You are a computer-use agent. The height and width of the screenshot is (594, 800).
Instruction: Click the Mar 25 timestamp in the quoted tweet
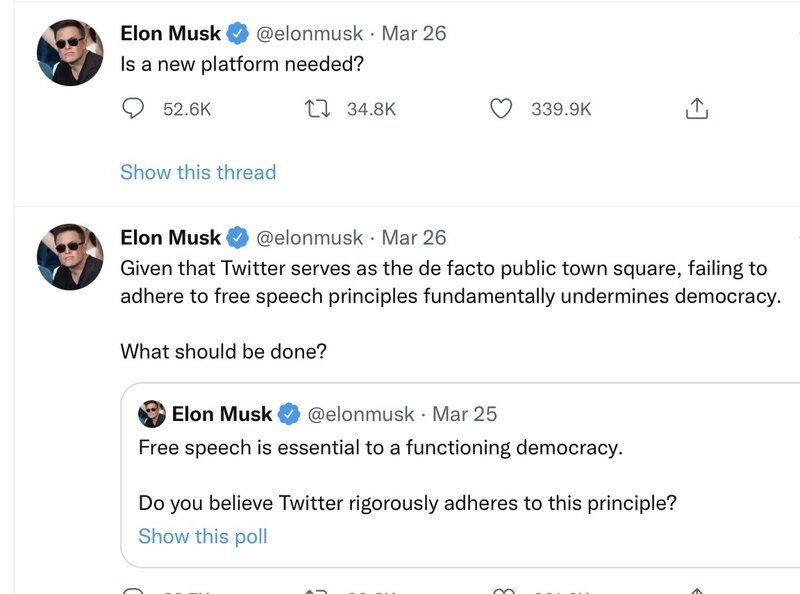point(464,414)
